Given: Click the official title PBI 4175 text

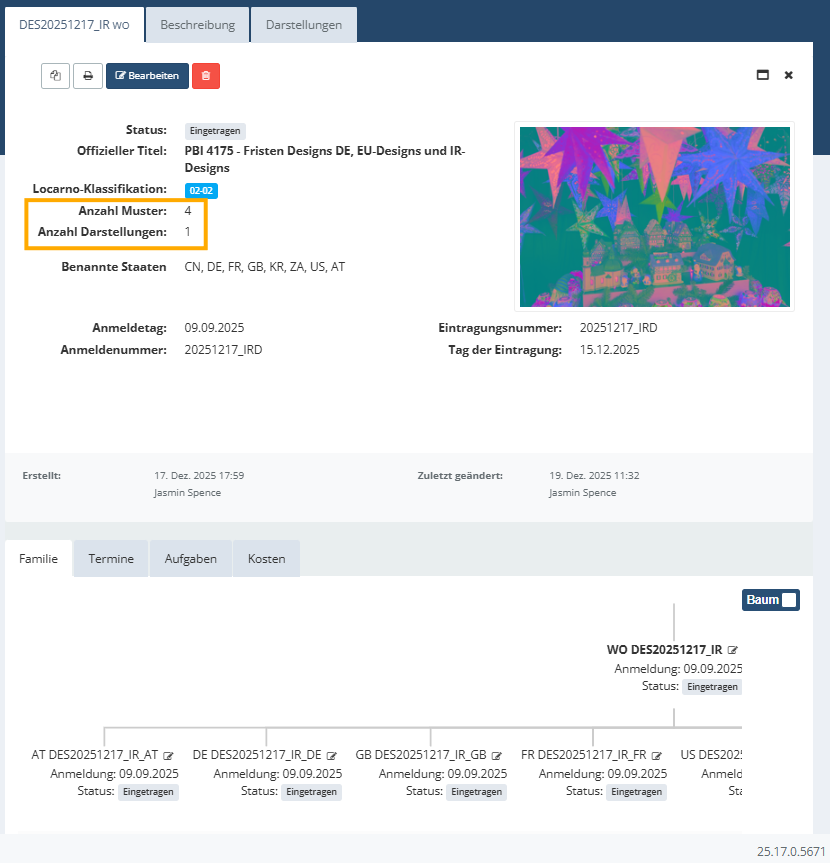Looking at the screenshot, I should (325, 159).
